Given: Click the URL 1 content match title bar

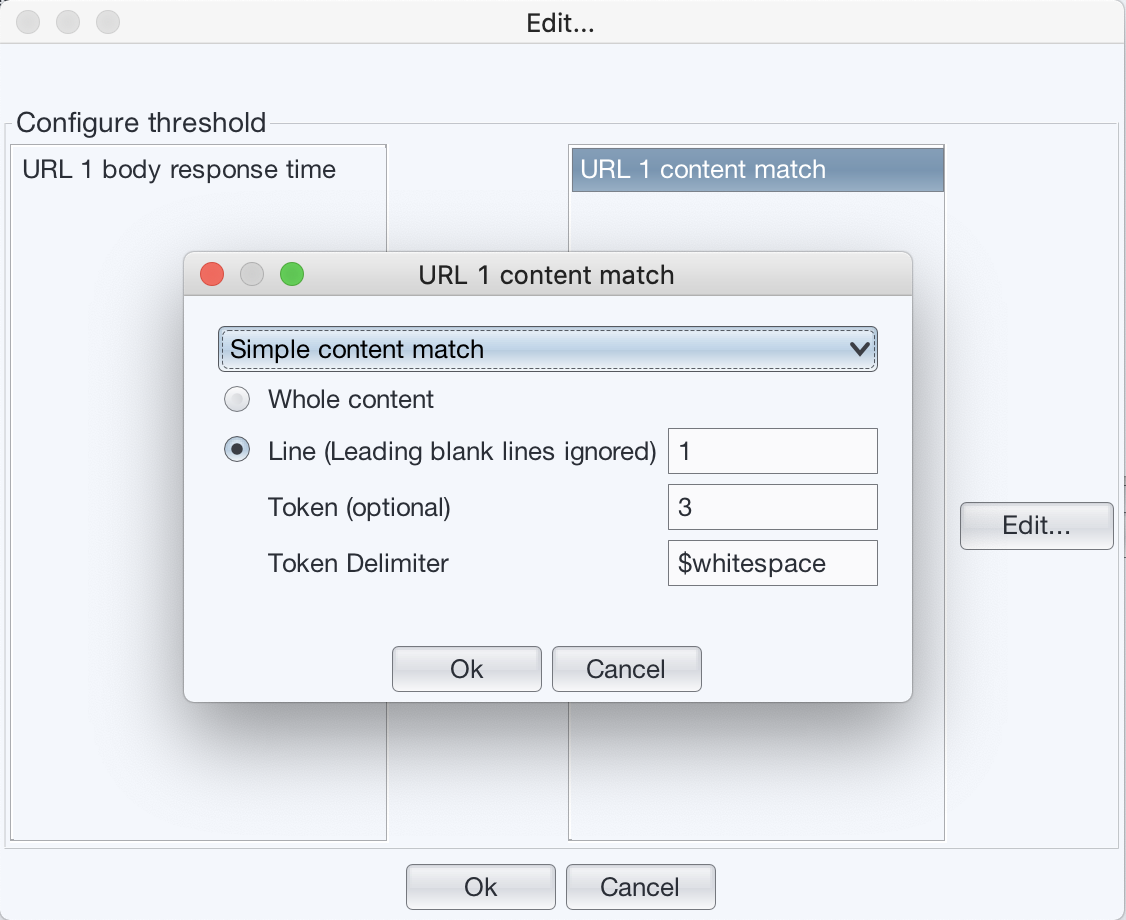Looking at the screenshot, I should tap(547, 274).
